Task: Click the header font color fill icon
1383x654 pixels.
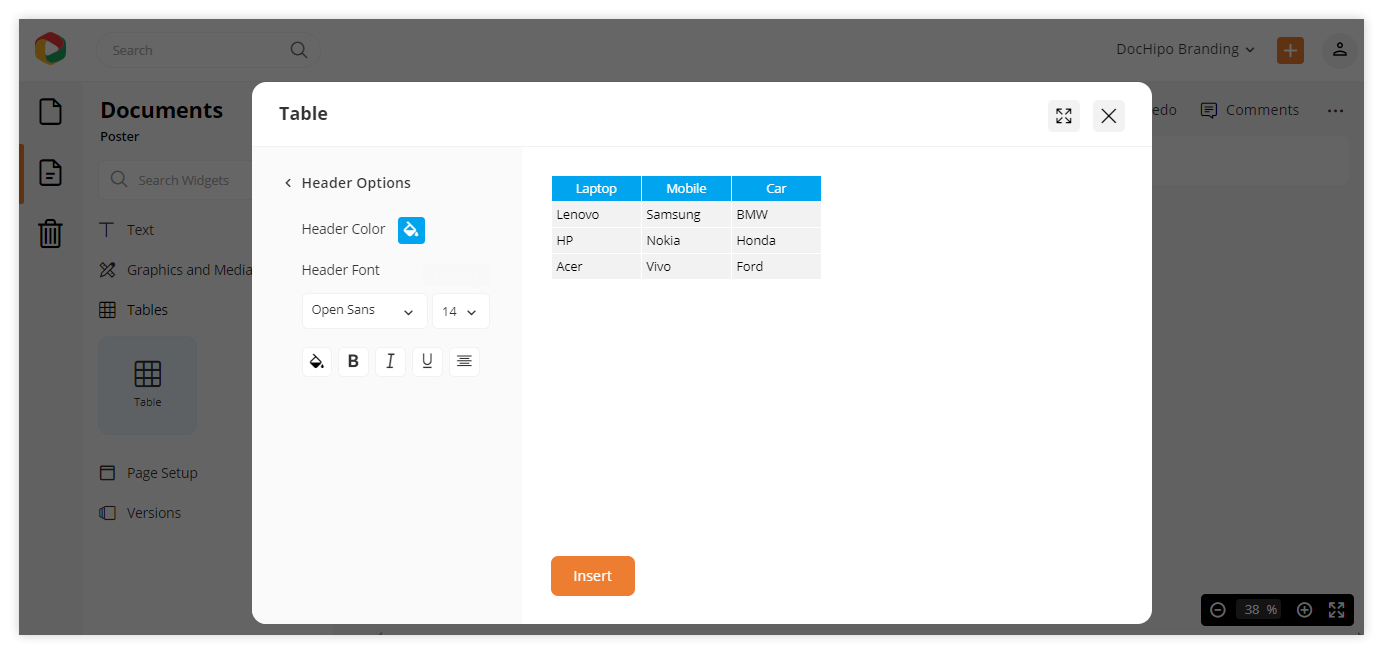Action: [x=317, y=362]
